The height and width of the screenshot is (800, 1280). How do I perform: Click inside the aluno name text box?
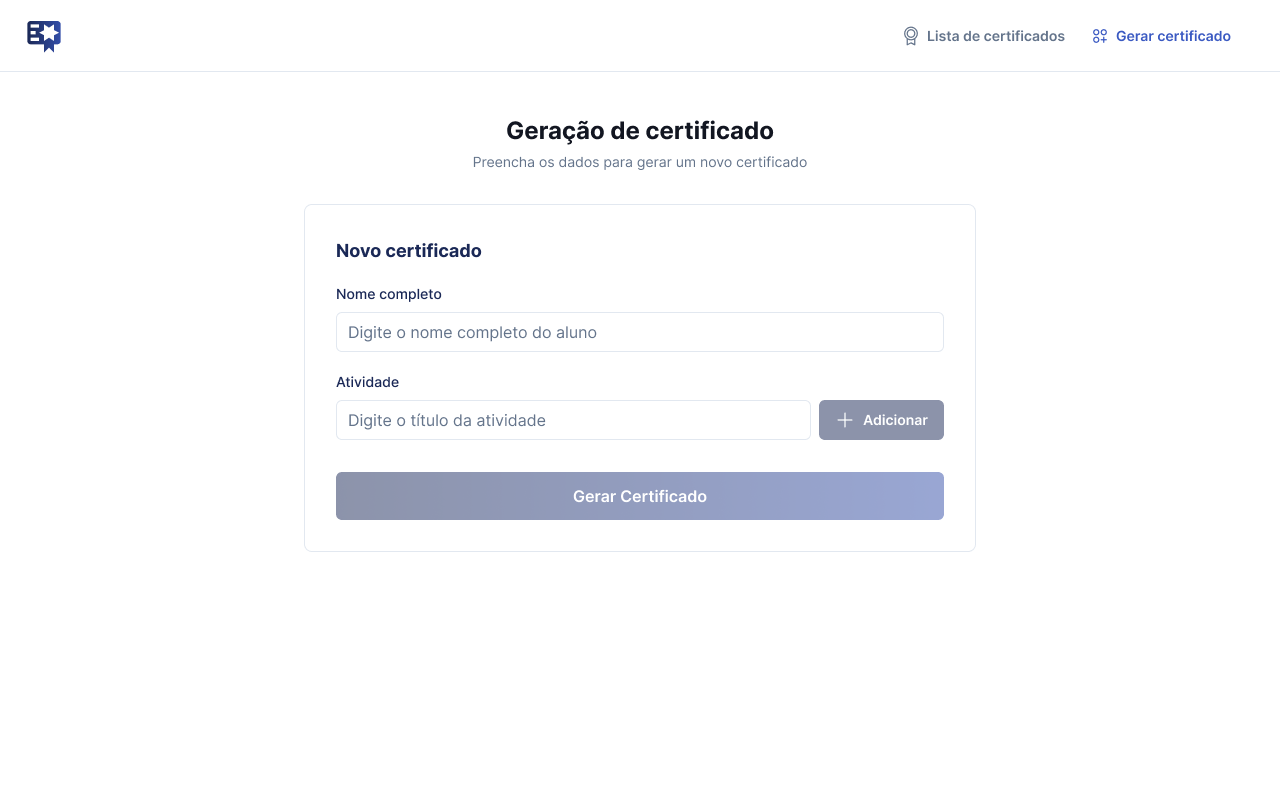click(639, 332)
